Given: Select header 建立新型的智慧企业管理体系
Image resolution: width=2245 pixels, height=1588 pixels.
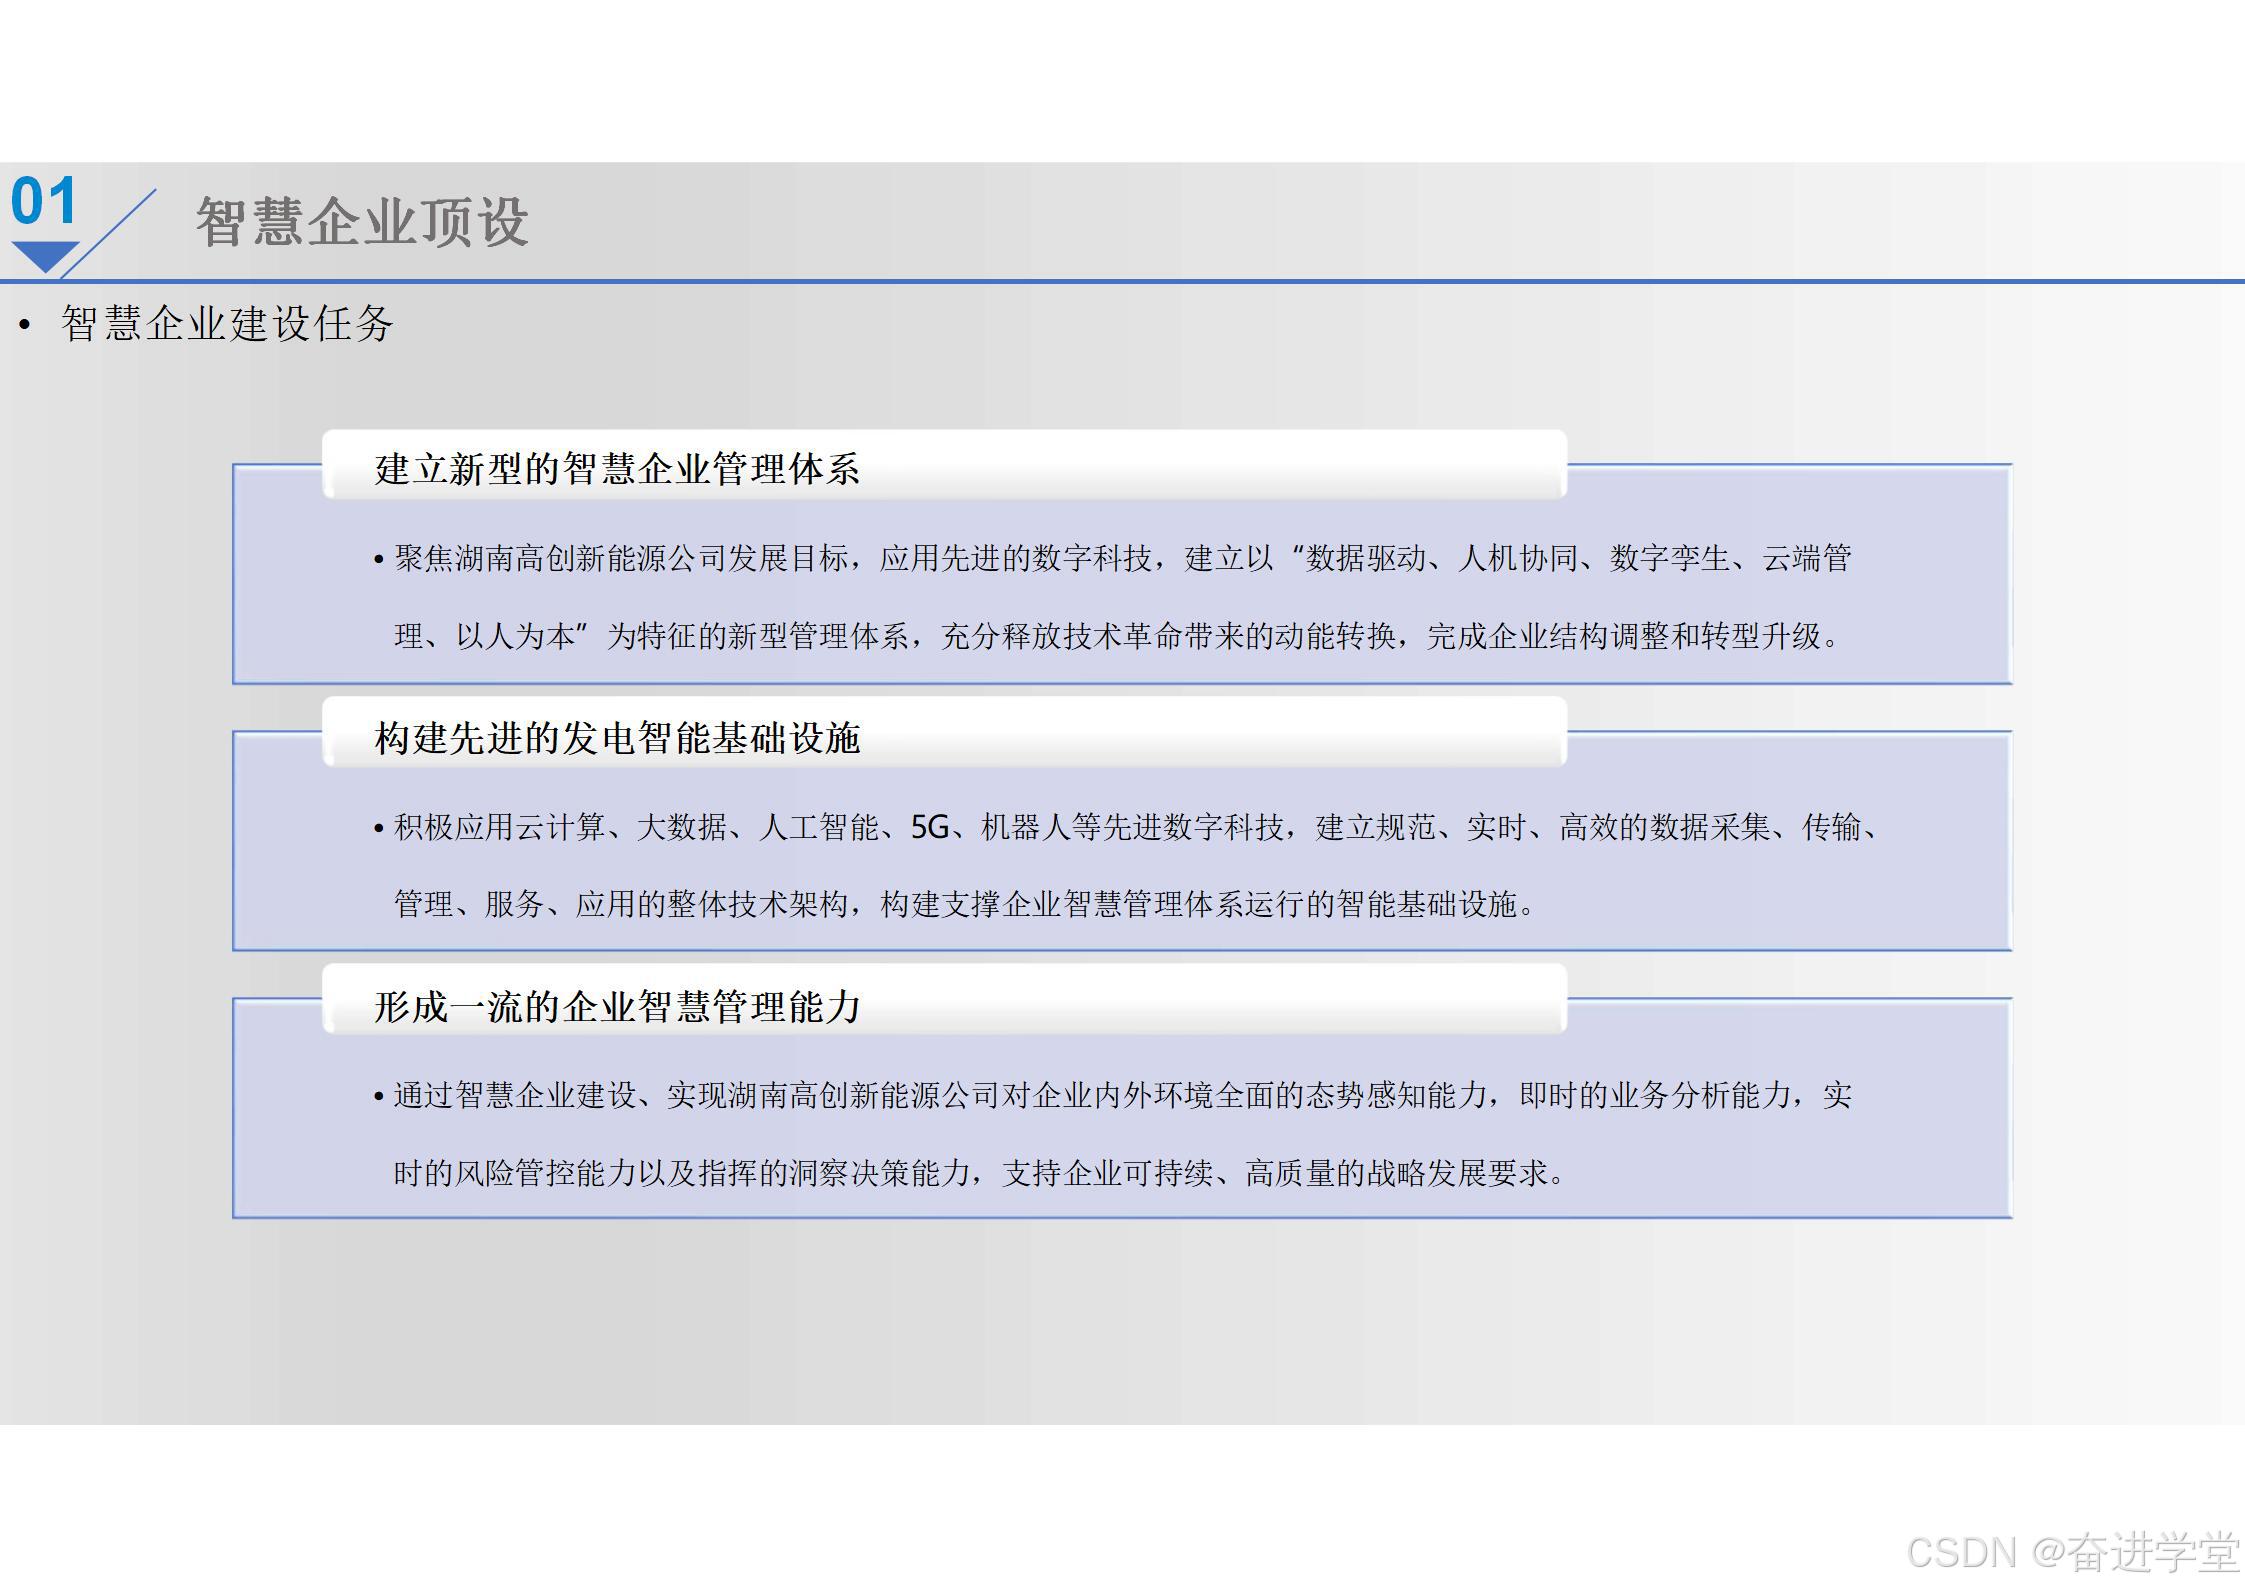Looking at the screenshot, I should click(617, 469).
